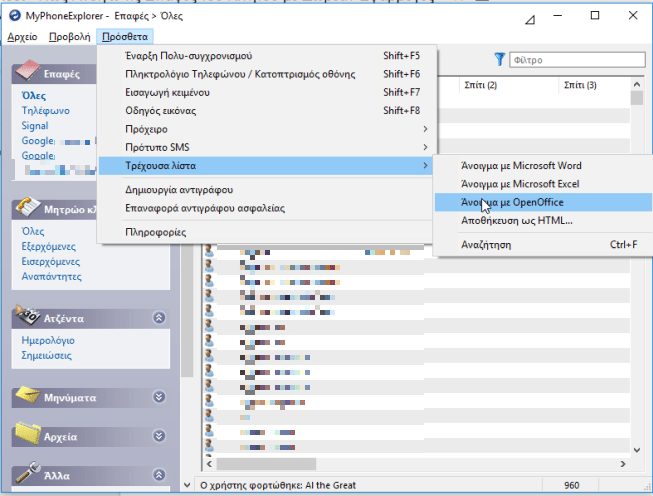Open Πληροφορίες menu entry

pos(267,232)
